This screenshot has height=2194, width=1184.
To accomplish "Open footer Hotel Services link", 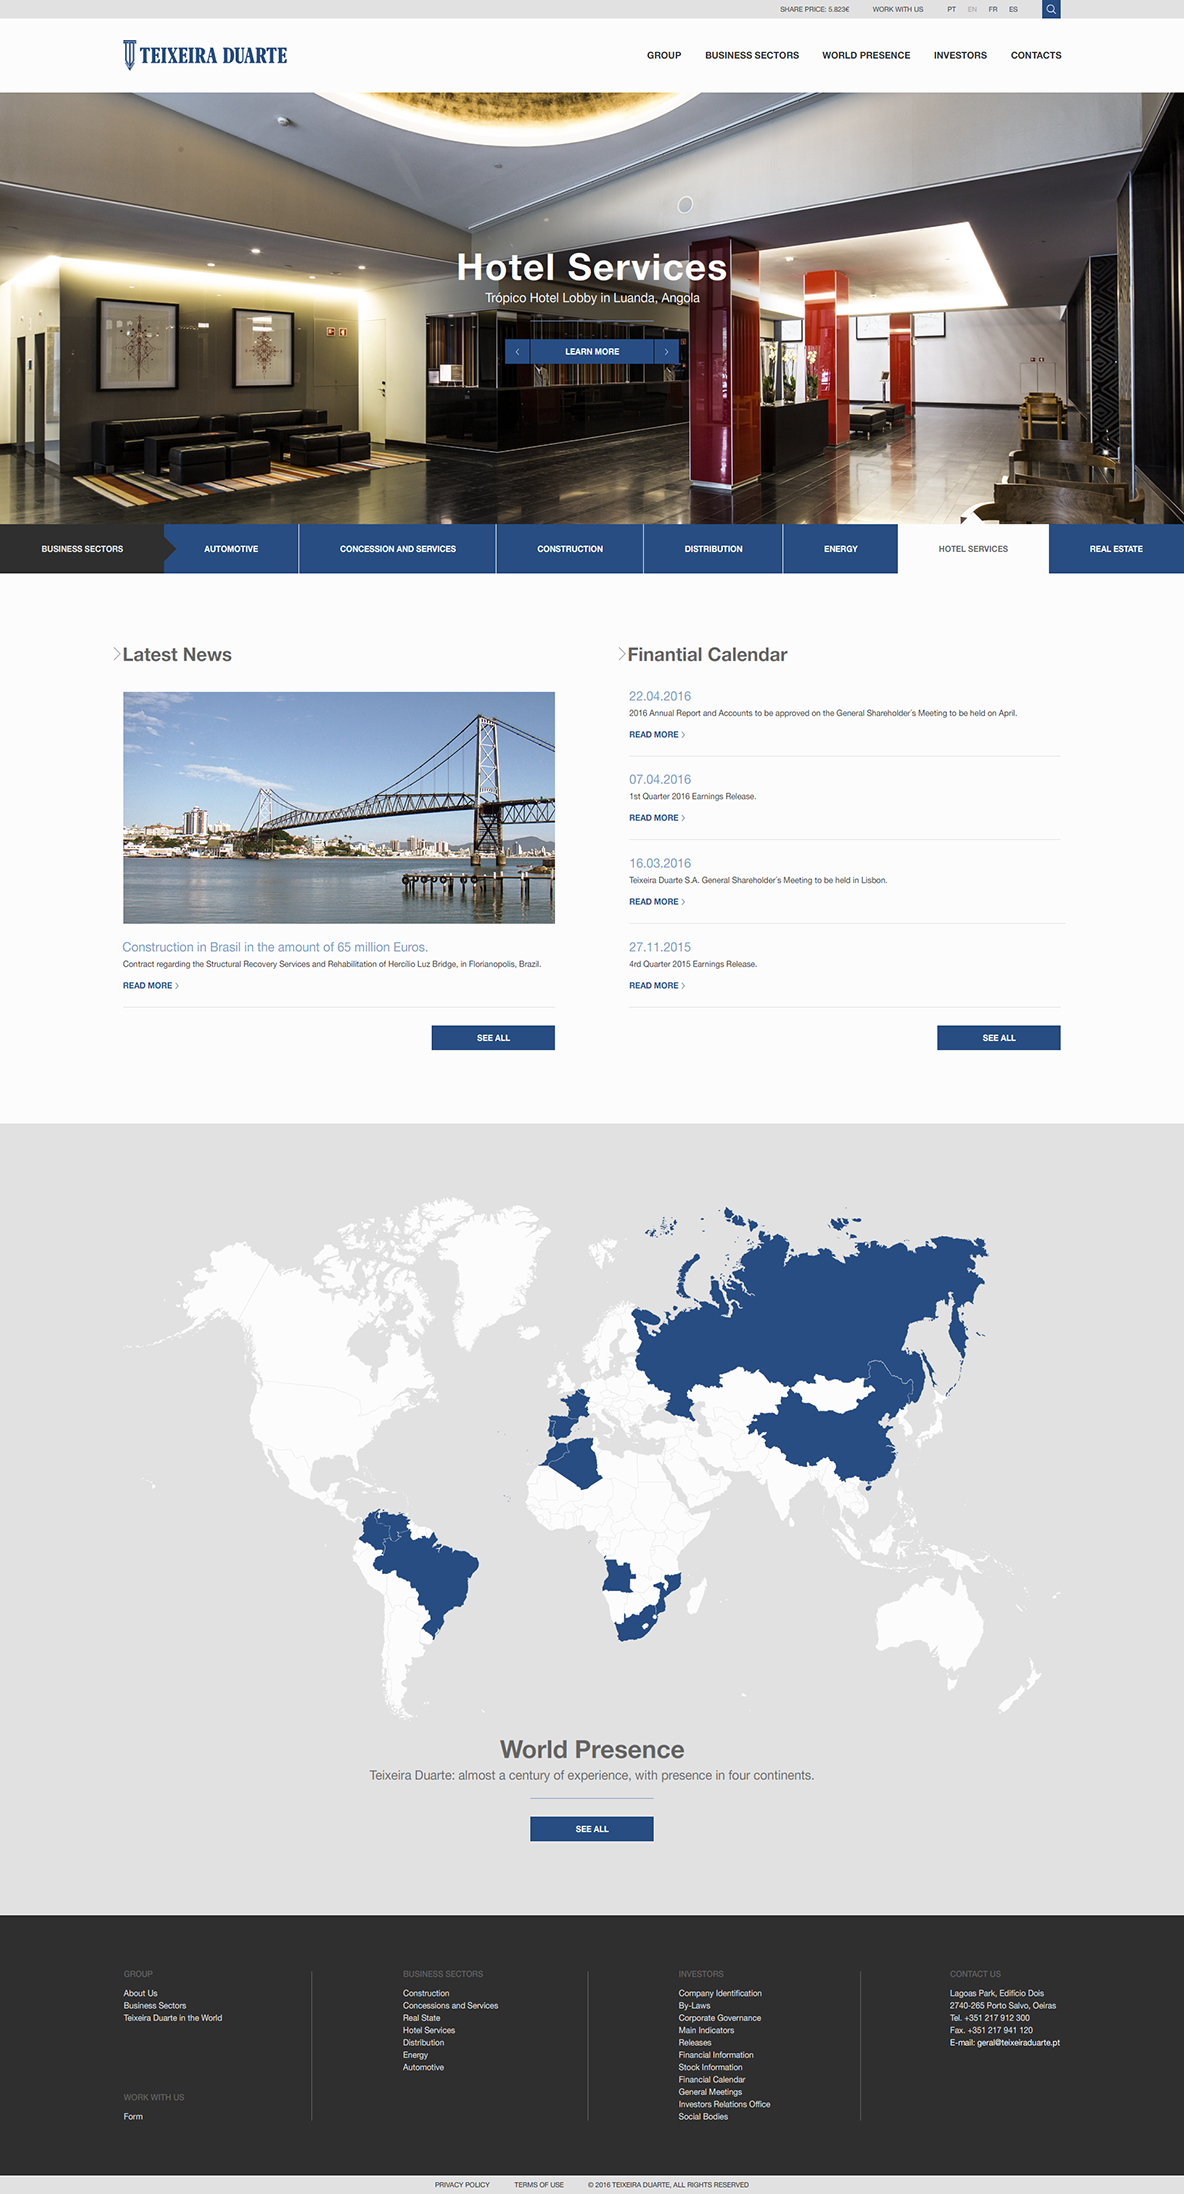I will point(429,2030).
